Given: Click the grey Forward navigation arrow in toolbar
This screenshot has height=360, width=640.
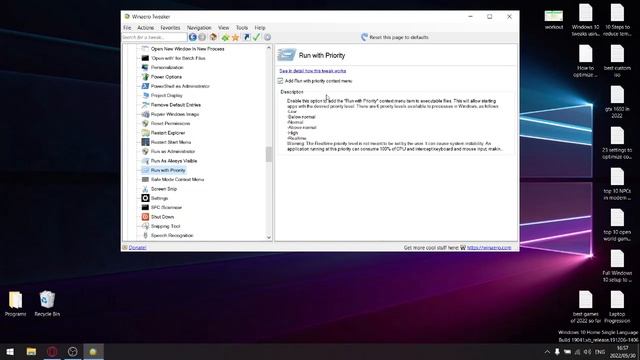Looking at the screenshot, I should pos(202,37).
